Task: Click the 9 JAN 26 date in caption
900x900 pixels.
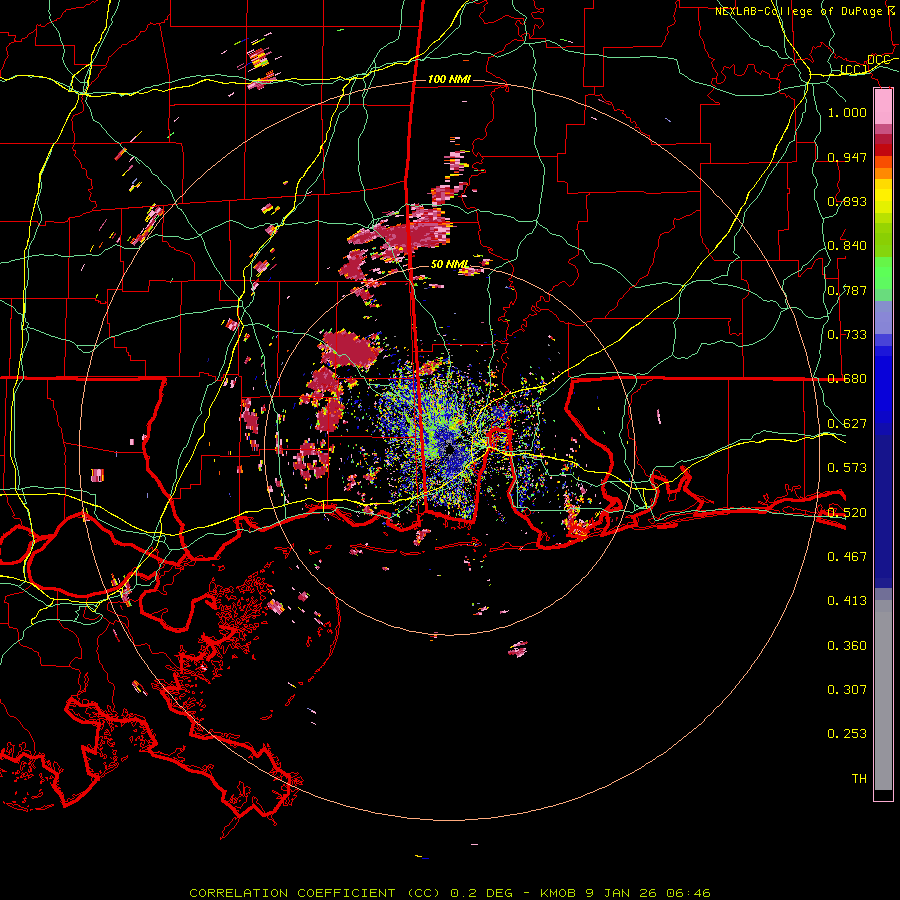Action: point(622,893)
